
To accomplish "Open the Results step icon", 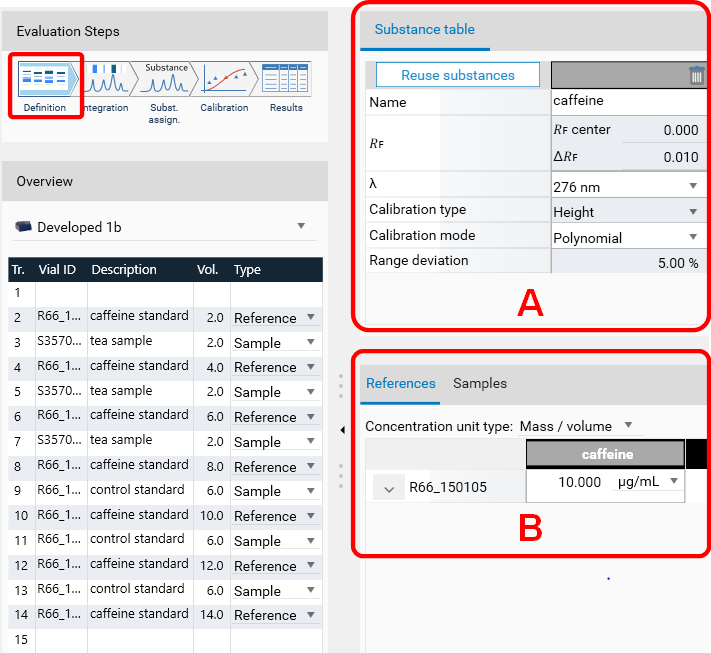I will (x=286, y=80).
